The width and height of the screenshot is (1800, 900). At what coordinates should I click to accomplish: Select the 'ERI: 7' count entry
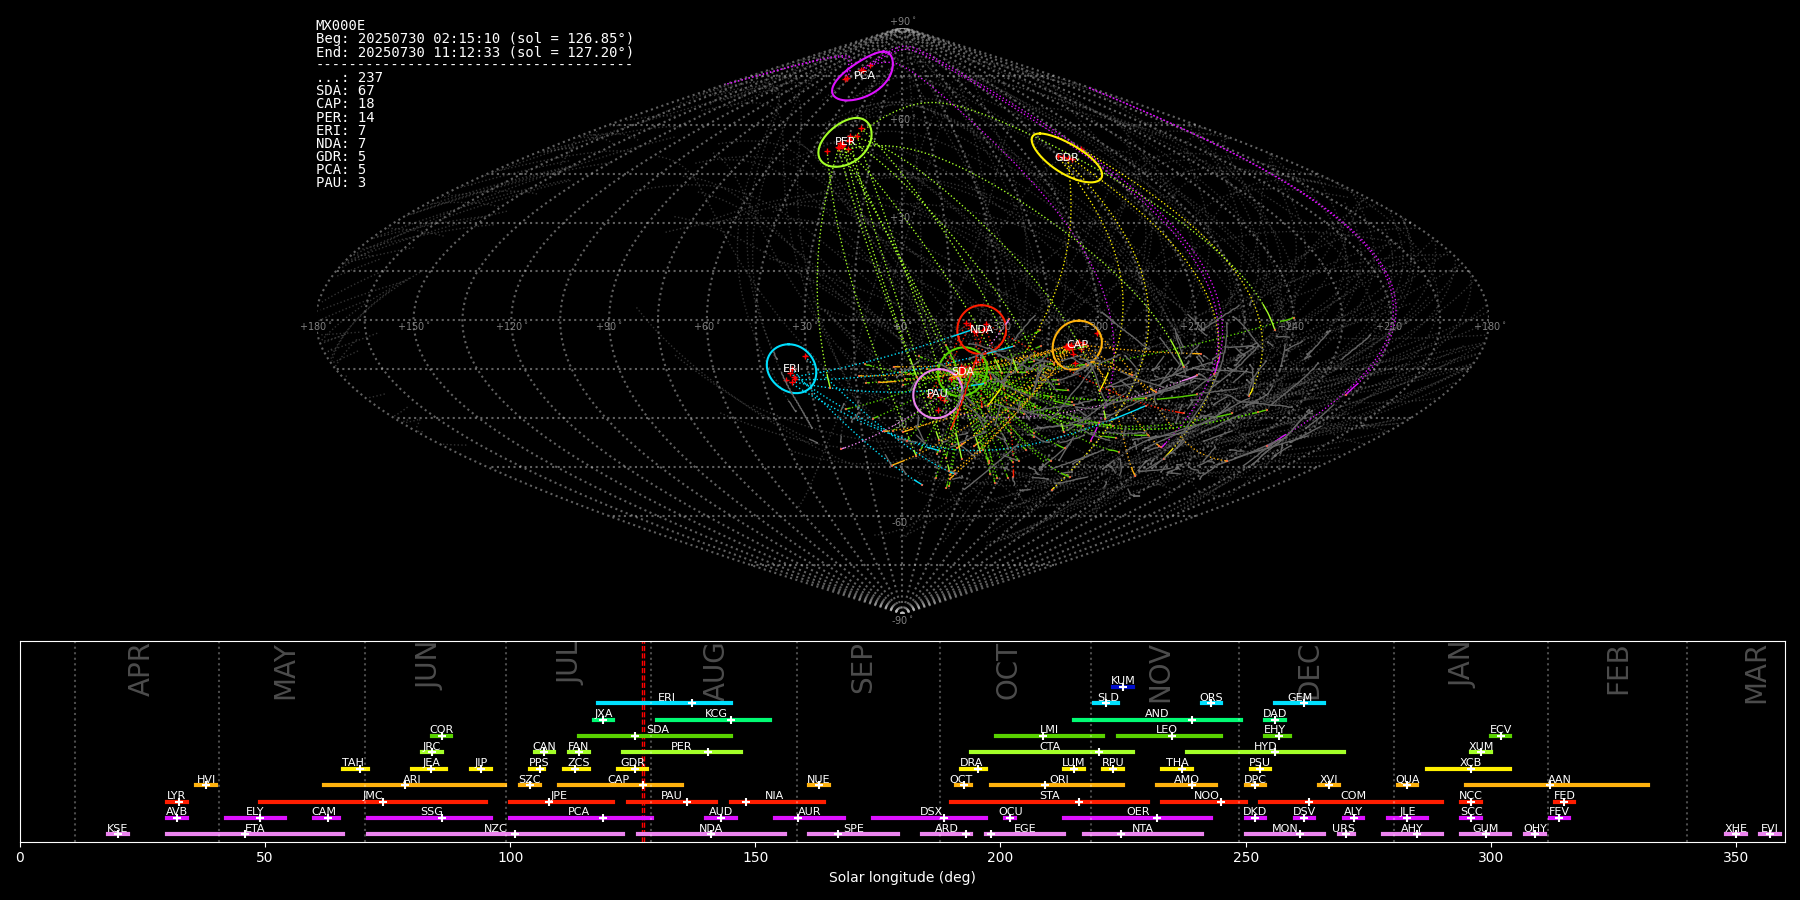pos(341,131)
